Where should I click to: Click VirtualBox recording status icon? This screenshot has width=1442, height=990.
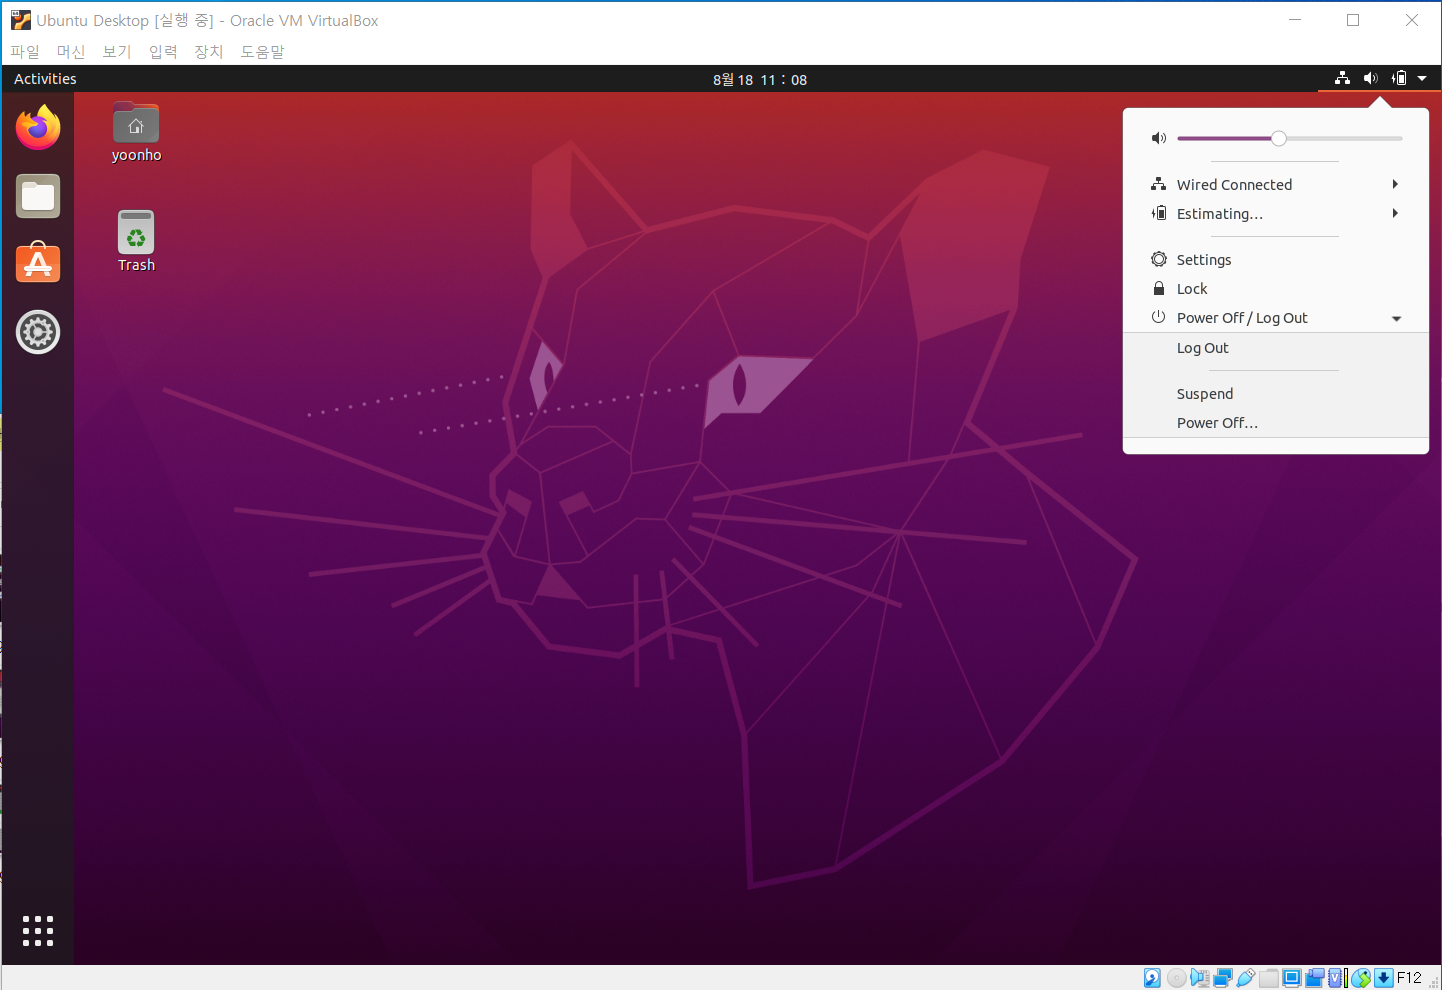(1315, 978)
